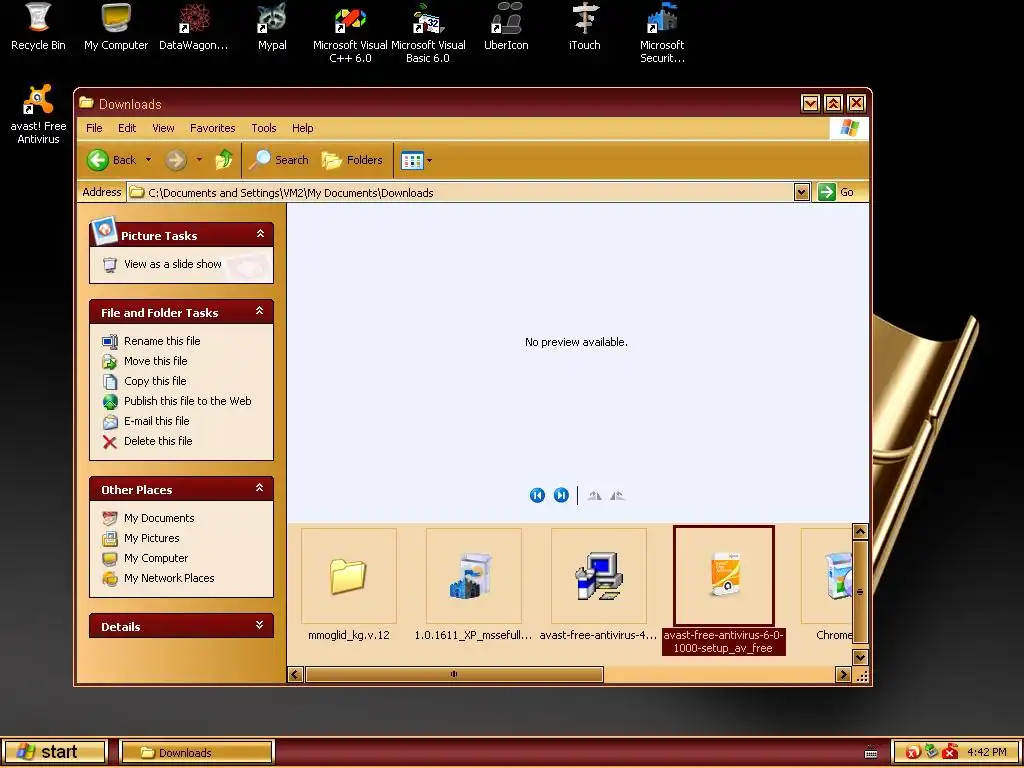Click the system tray clock

(987, 752)
